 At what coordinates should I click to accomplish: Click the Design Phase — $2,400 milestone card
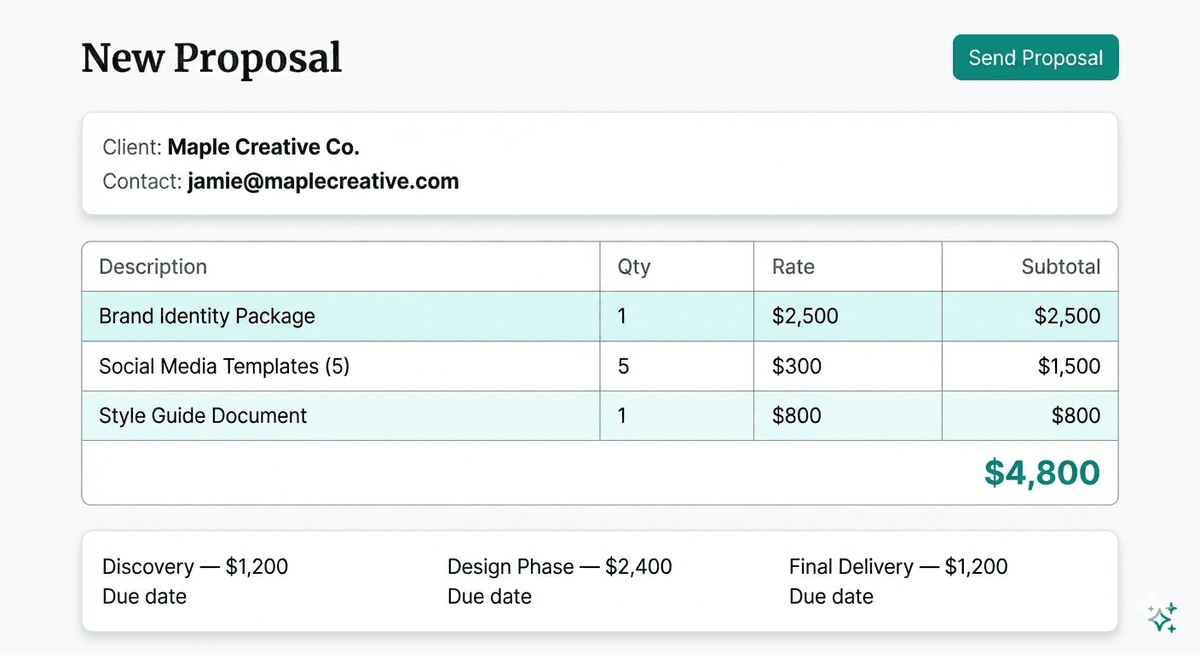(x=559, y=566)
